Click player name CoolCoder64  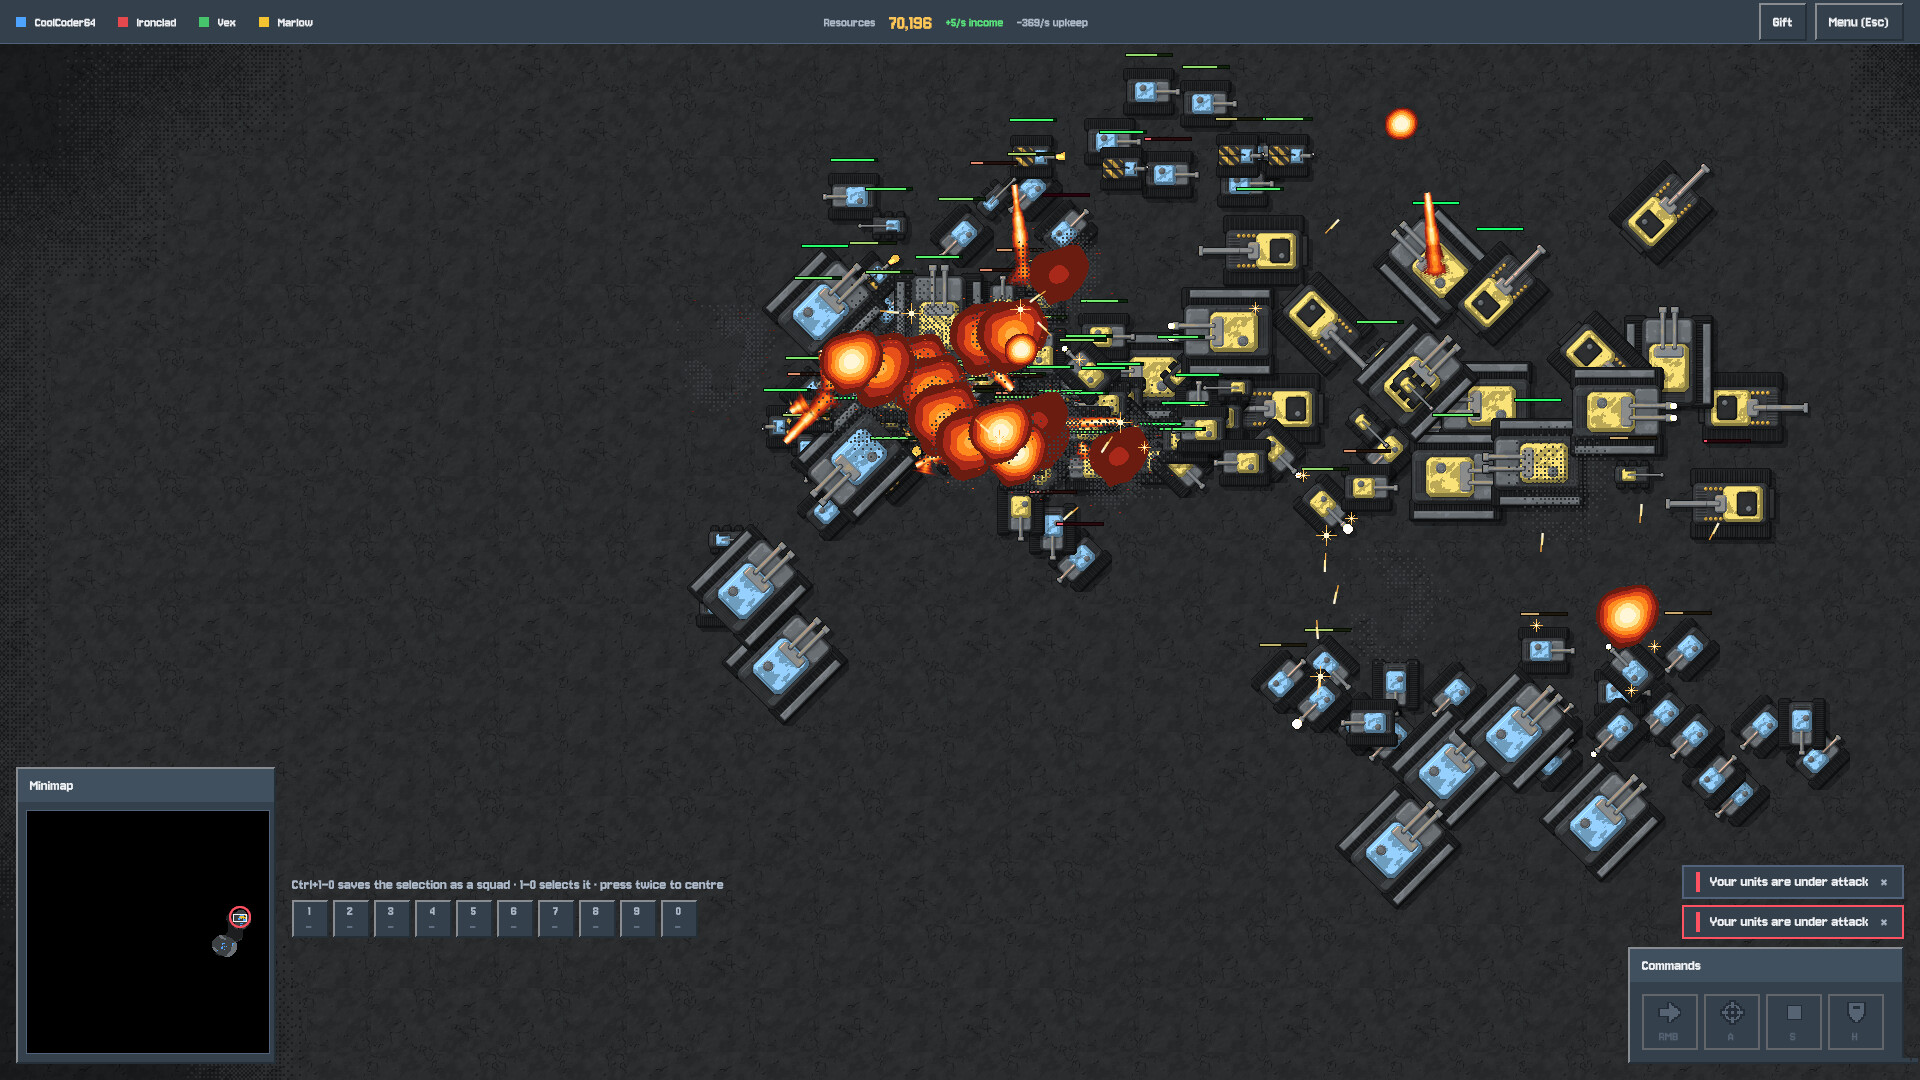click(x=65, y=23)
